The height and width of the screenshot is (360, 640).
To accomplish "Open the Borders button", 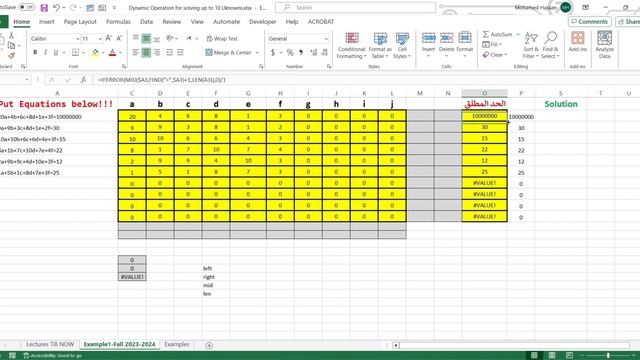I will pos(76,53).
